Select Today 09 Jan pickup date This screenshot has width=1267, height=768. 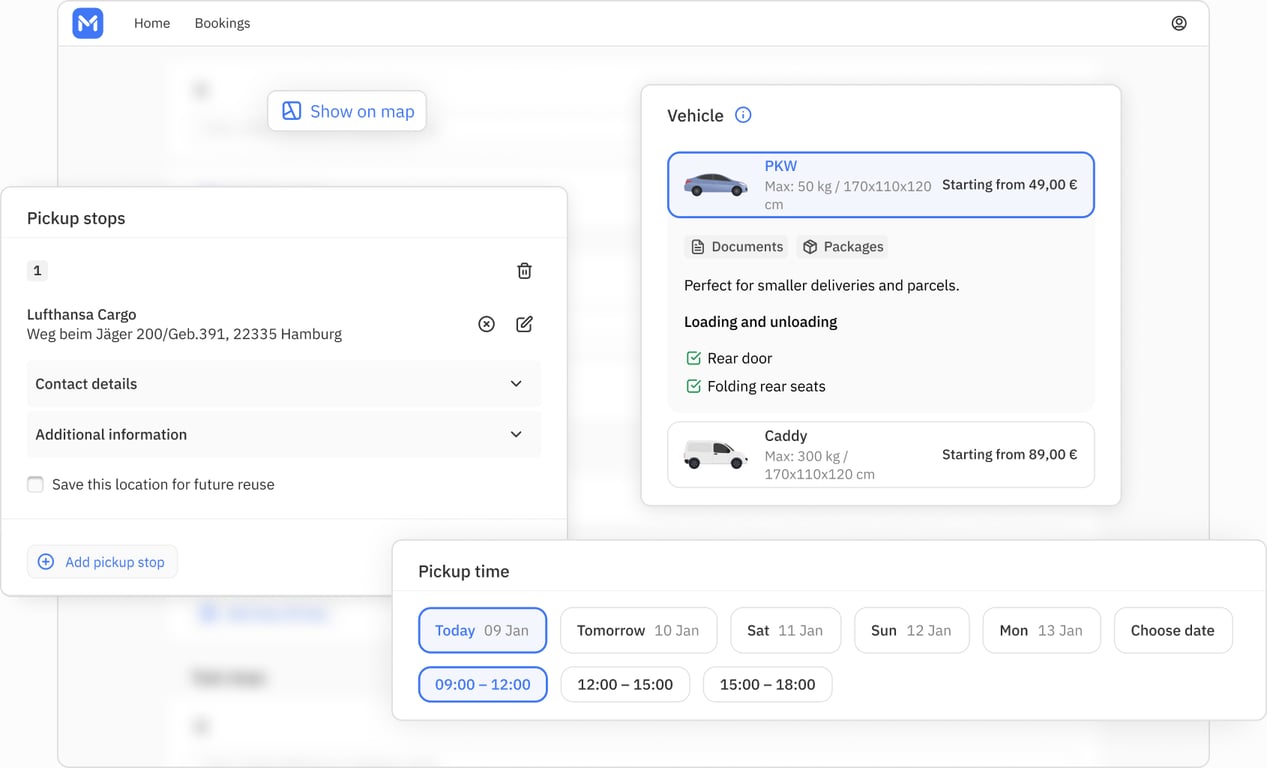[x=482, y=631]
